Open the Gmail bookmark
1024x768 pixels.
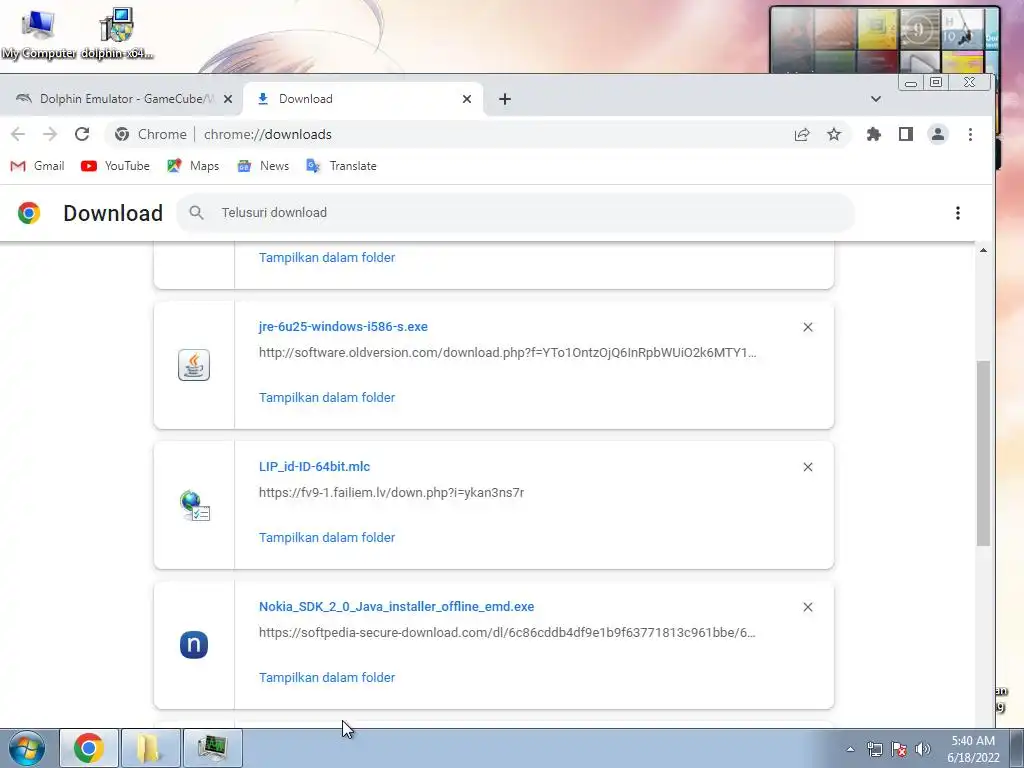[37, 166]
